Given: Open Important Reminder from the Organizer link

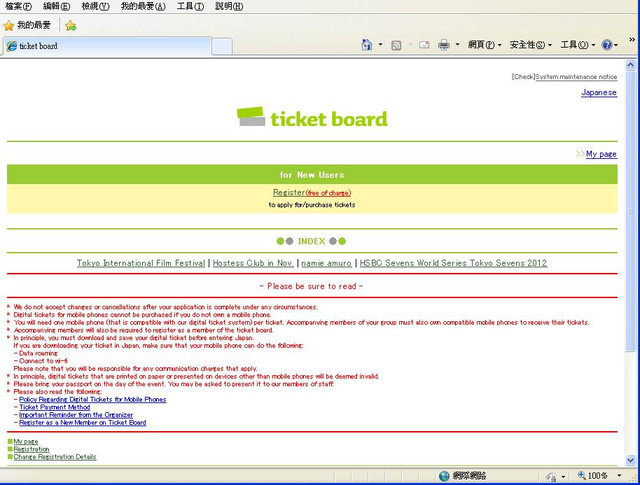Looking at the screenshot, I should click(76, 415).
